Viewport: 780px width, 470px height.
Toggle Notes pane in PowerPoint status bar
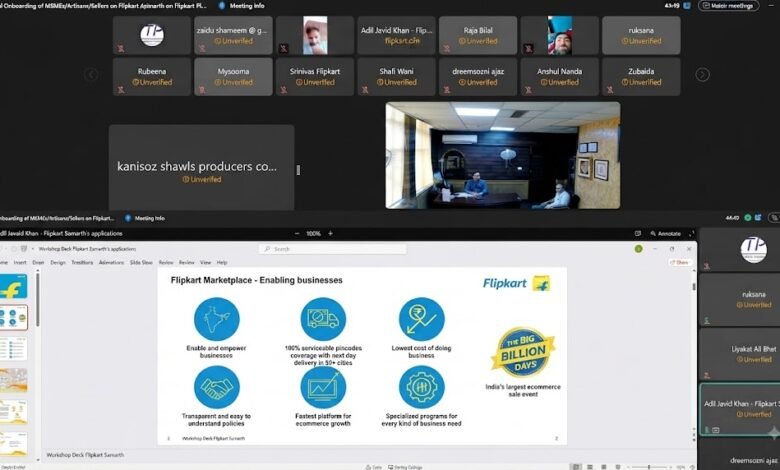(374, 467)
